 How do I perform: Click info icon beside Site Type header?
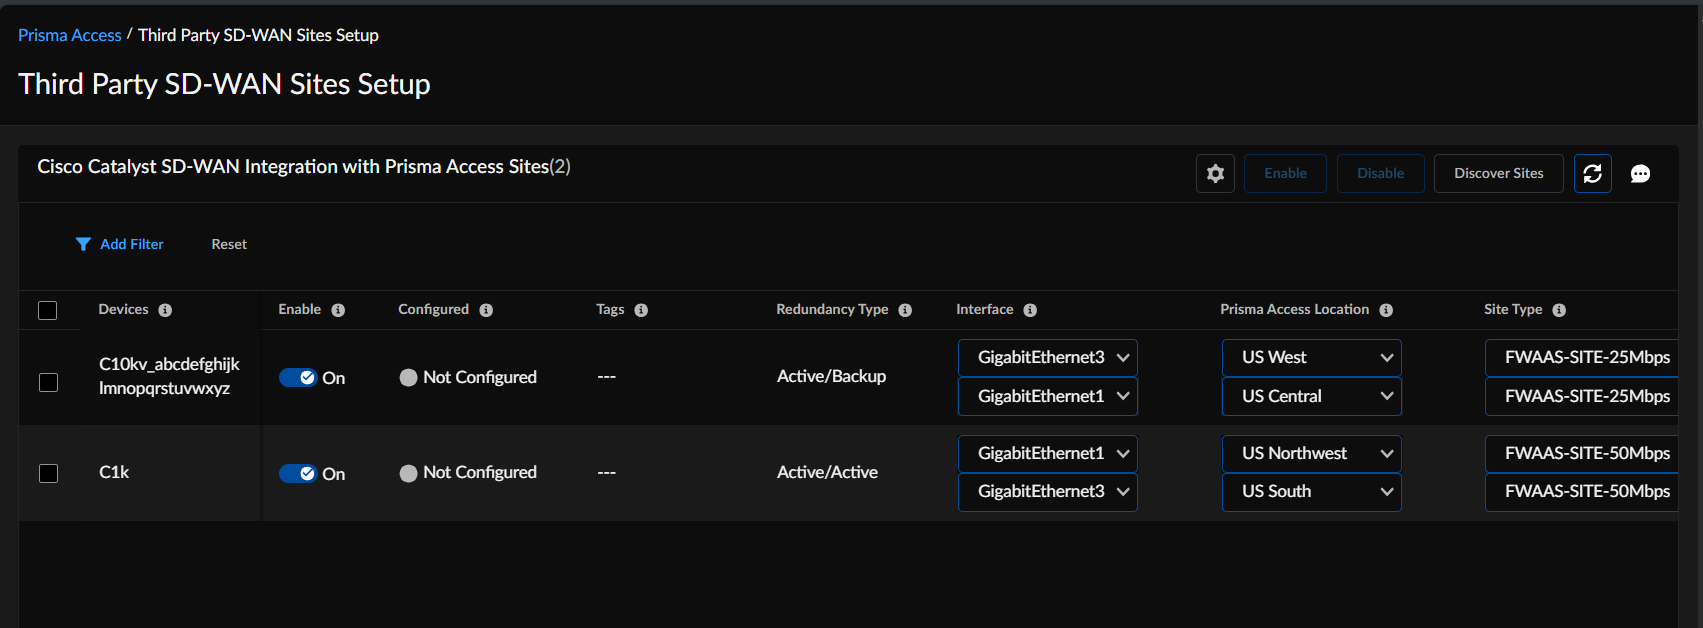click(x=1559, y=310)
